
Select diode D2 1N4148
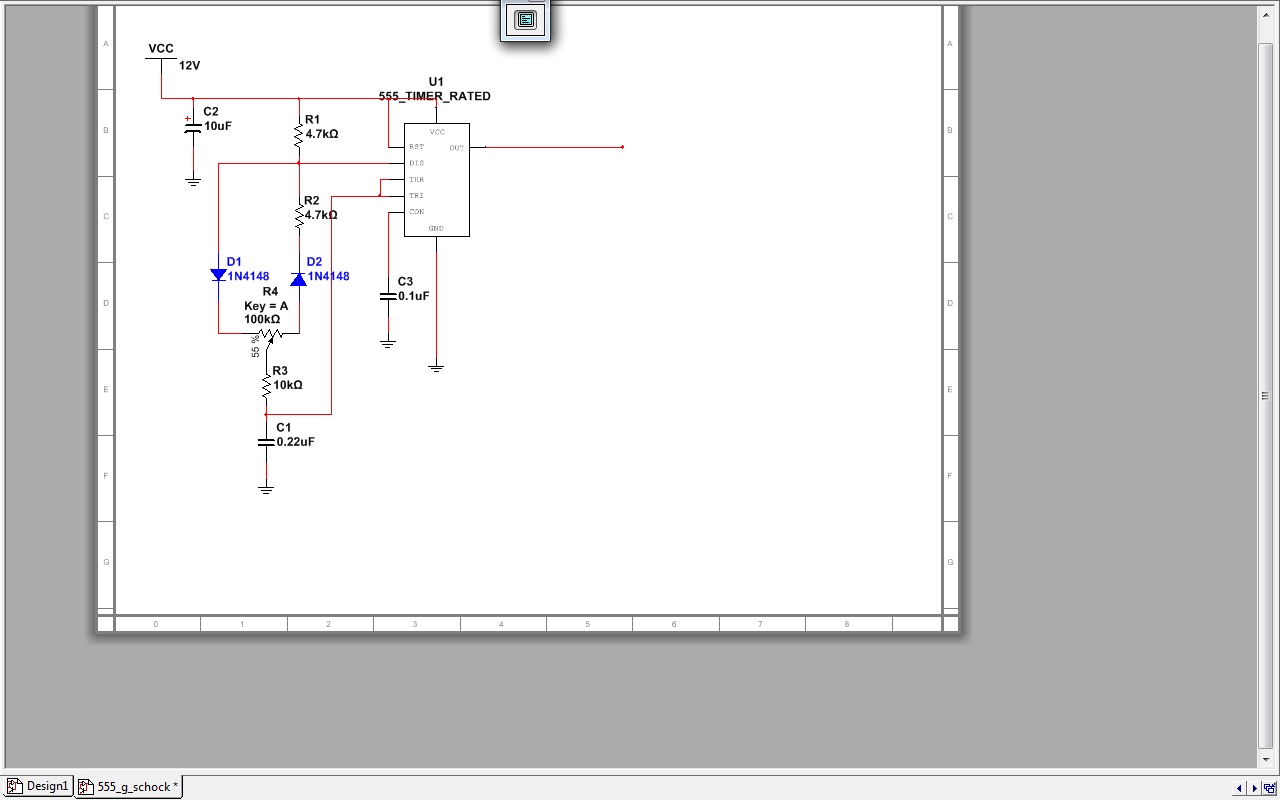tap(298, 279)
